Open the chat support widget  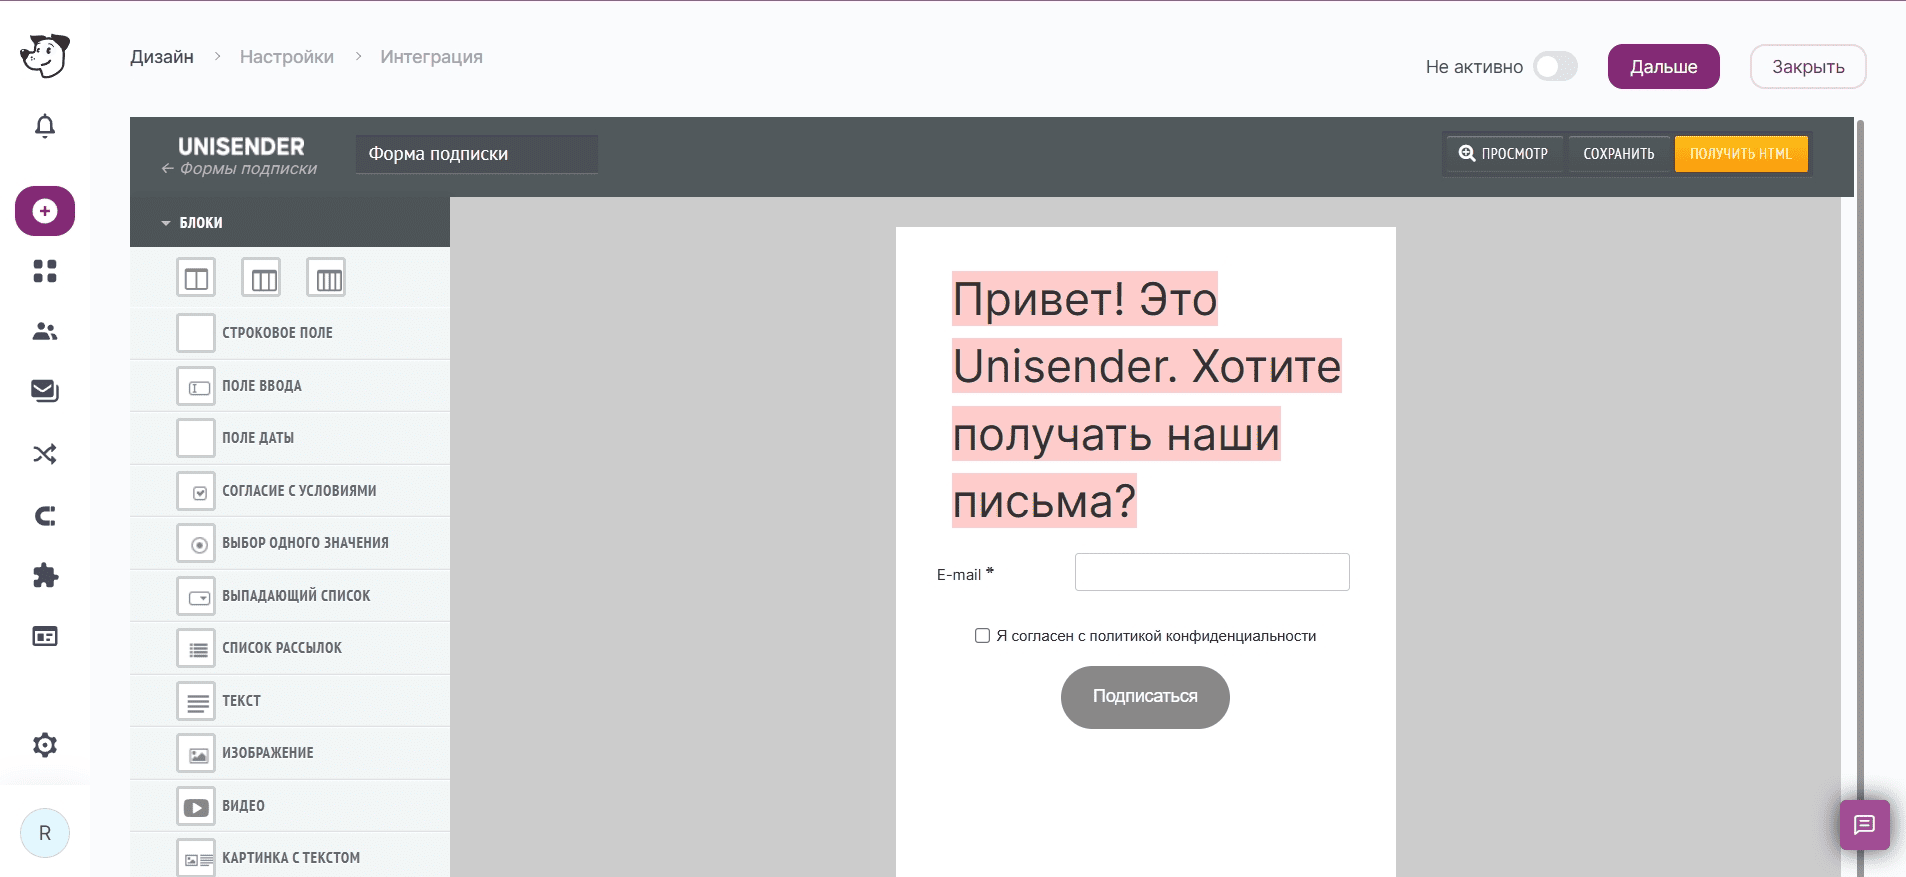pos(1864,825)
